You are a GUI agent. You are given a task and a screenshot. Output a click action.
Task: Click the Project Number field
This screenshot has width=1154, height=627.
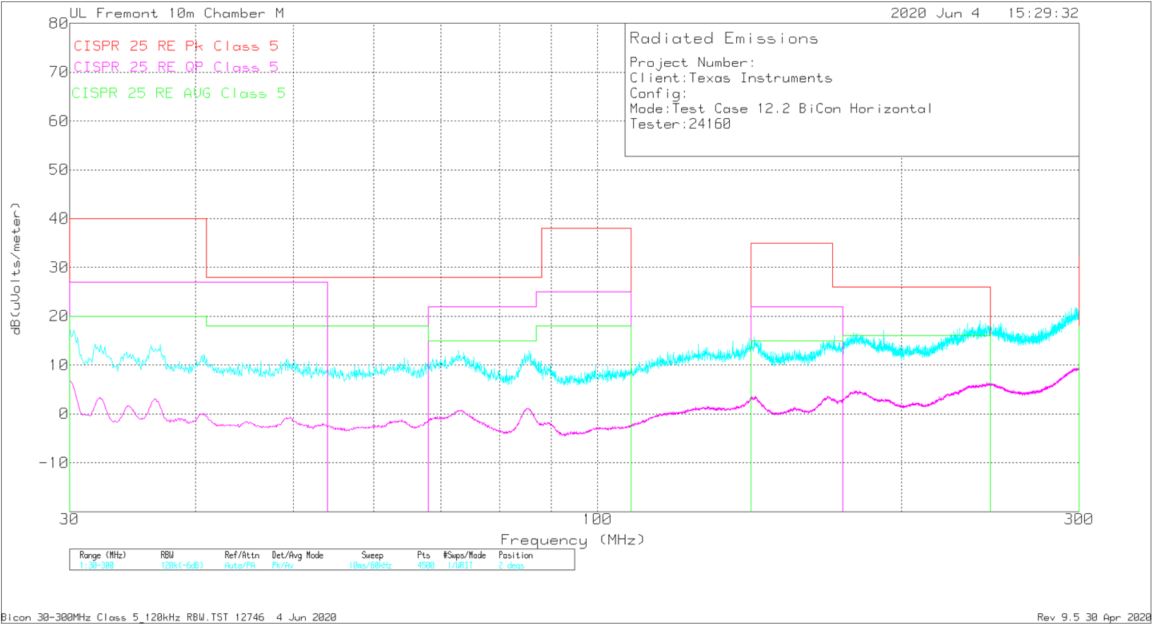tap(685, 63)
